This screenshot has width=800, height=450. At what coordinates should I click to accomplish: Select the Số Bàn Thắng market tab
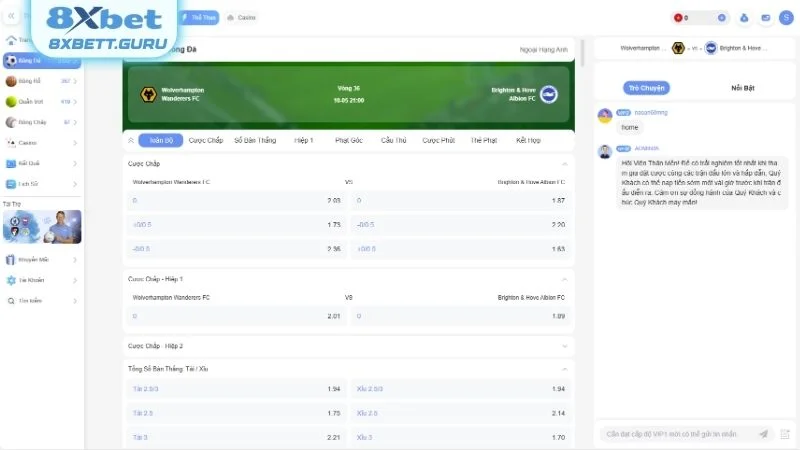[x=255, y=140]
